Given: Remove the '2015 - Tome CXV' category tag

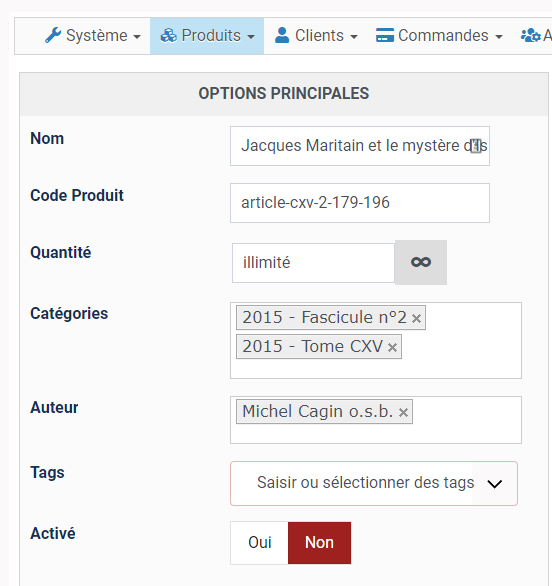Looking at the screenshot, I should pos(392,348).
